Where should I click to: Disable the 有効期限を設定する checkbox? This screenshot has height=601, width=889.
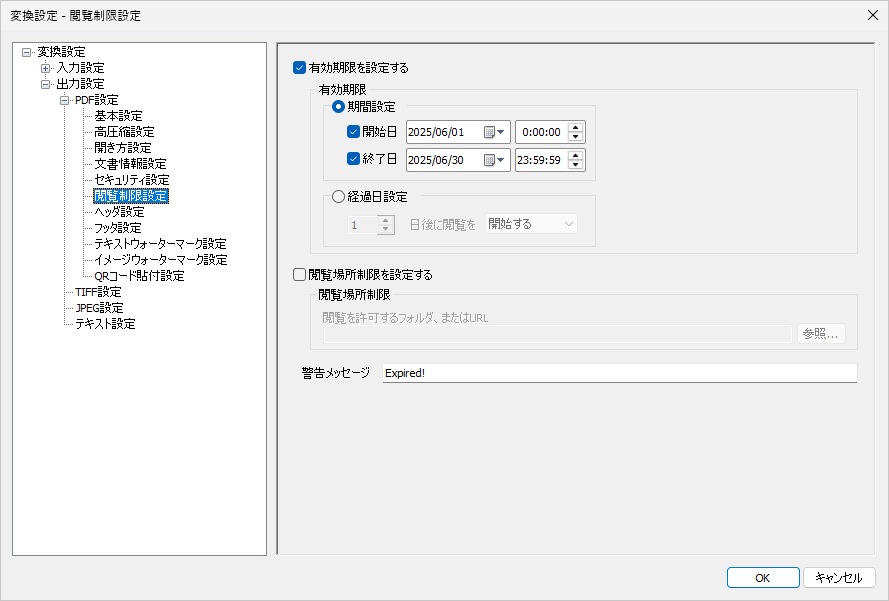299,67
